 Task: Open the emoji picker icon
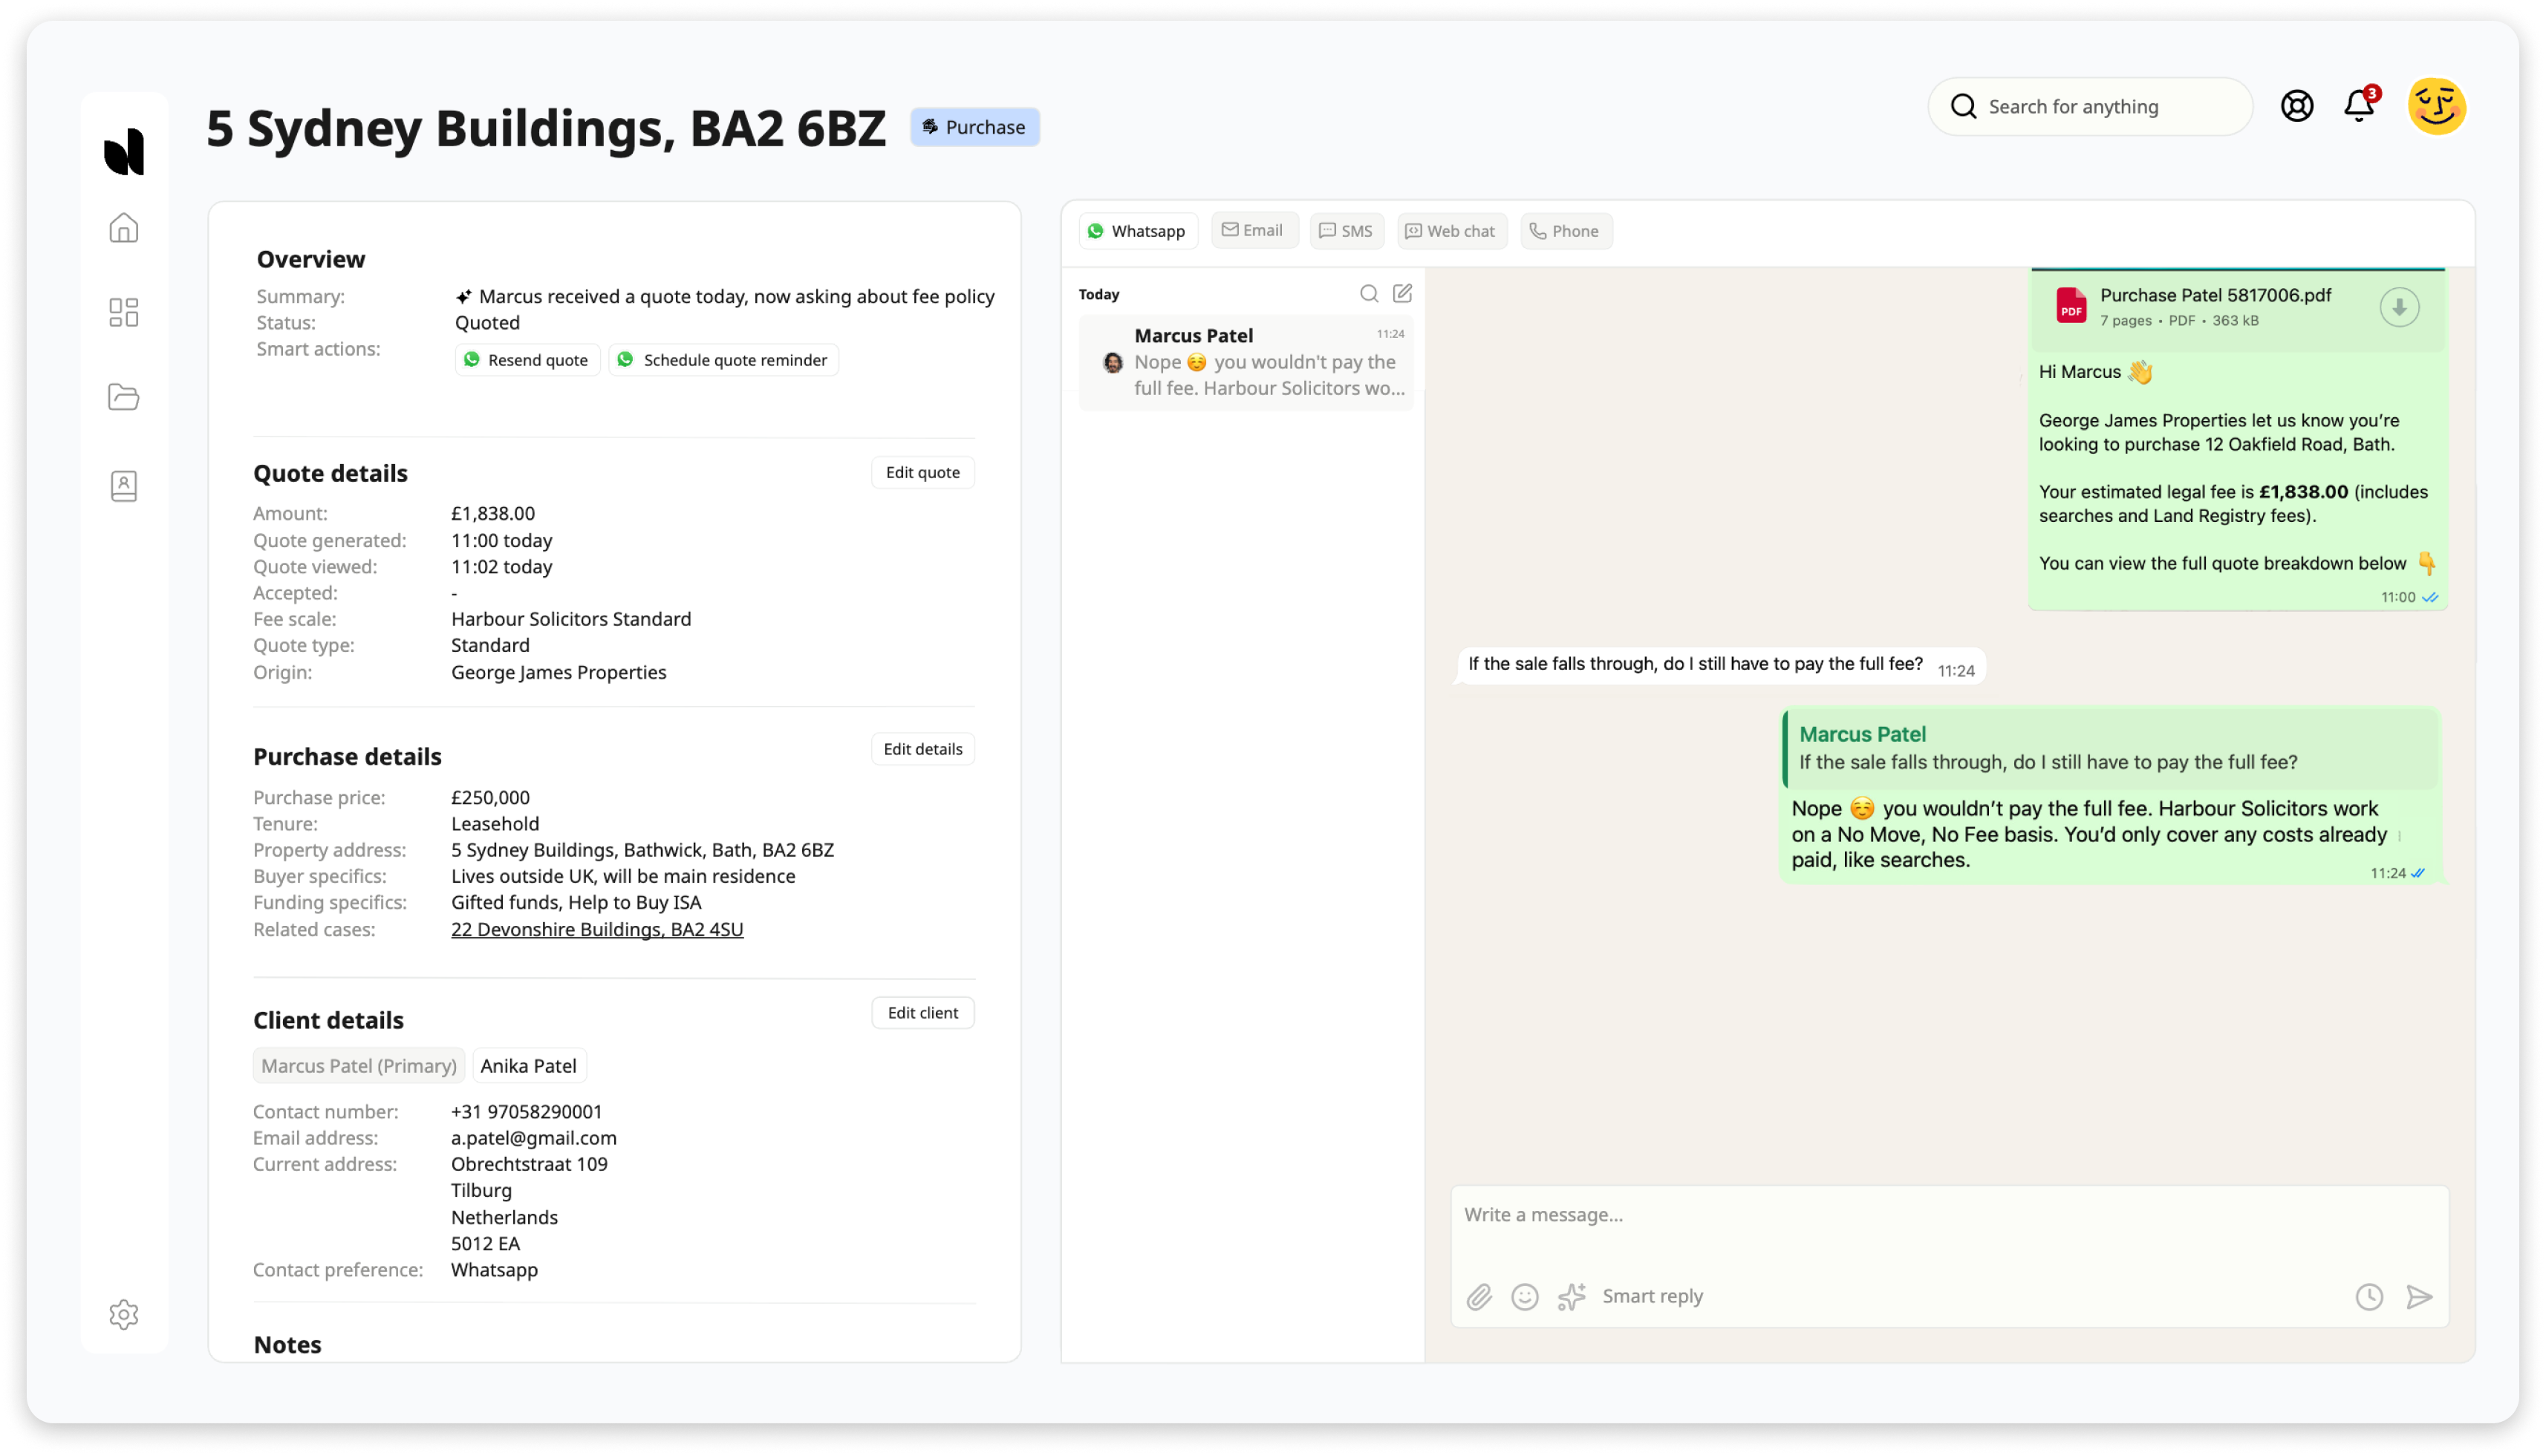click(1524, 1297)
